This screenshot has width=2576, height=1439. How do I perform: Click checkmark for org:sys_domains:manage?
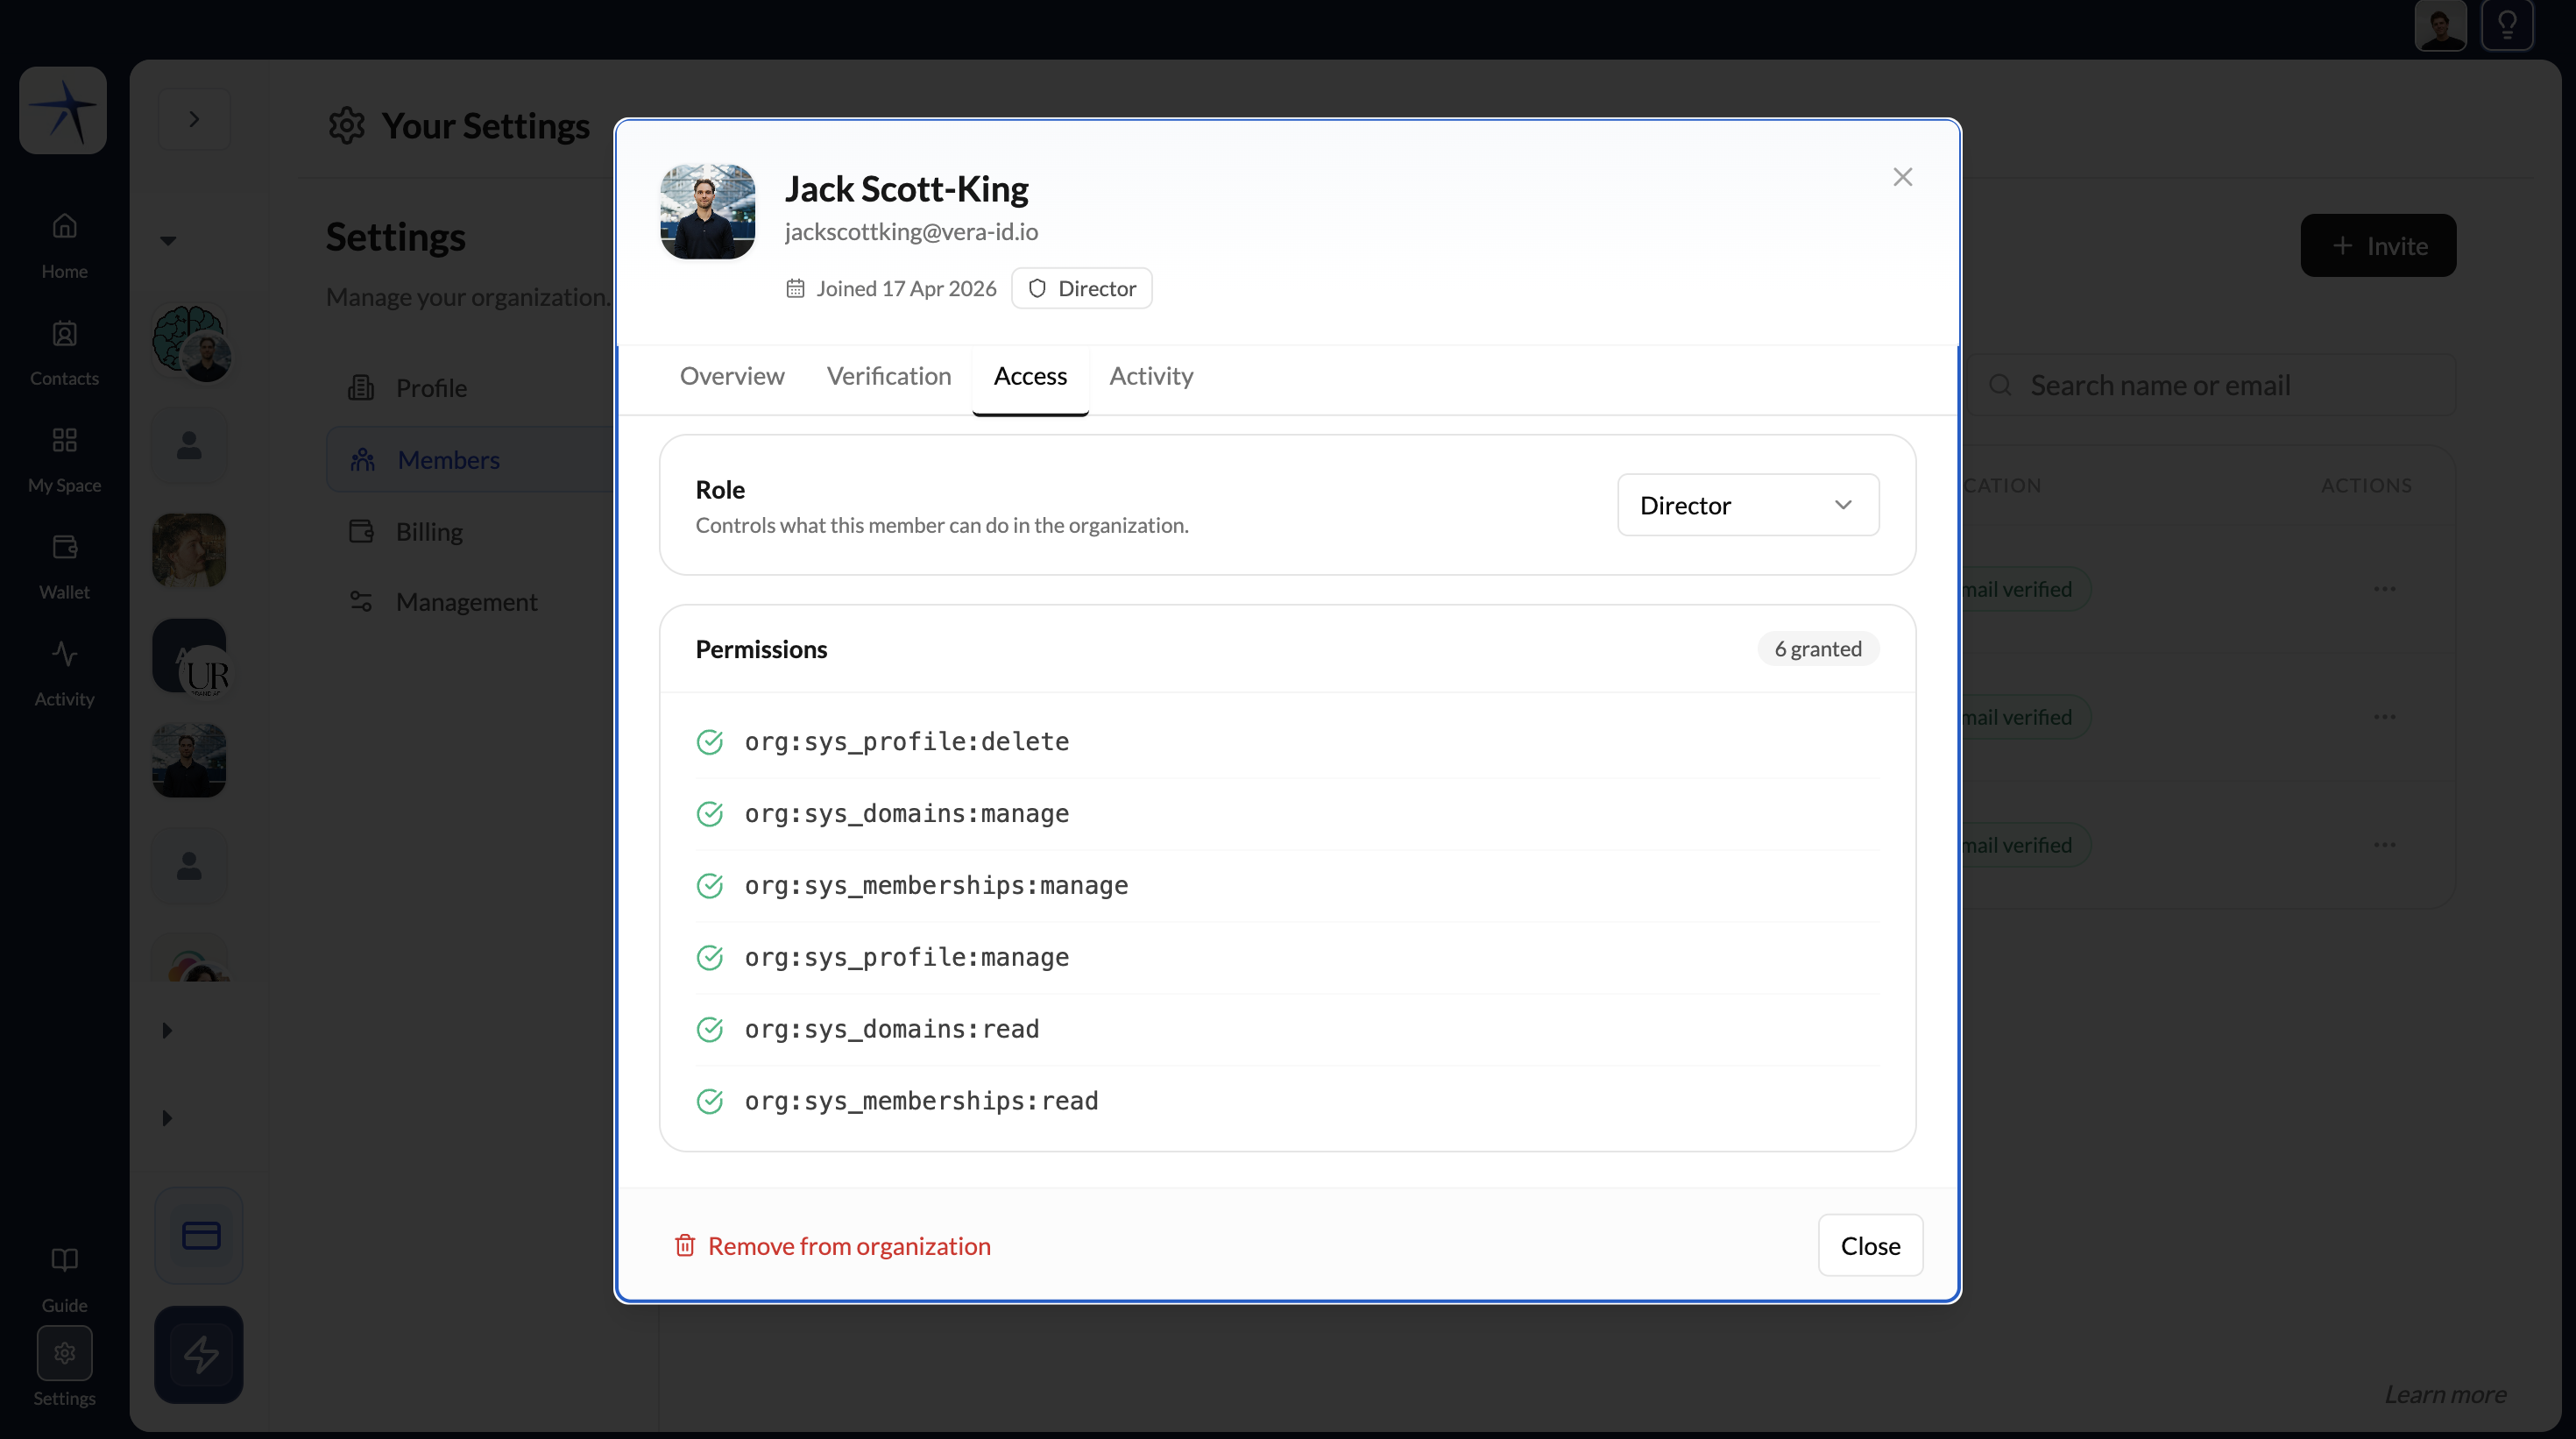(x=709, y=813)
